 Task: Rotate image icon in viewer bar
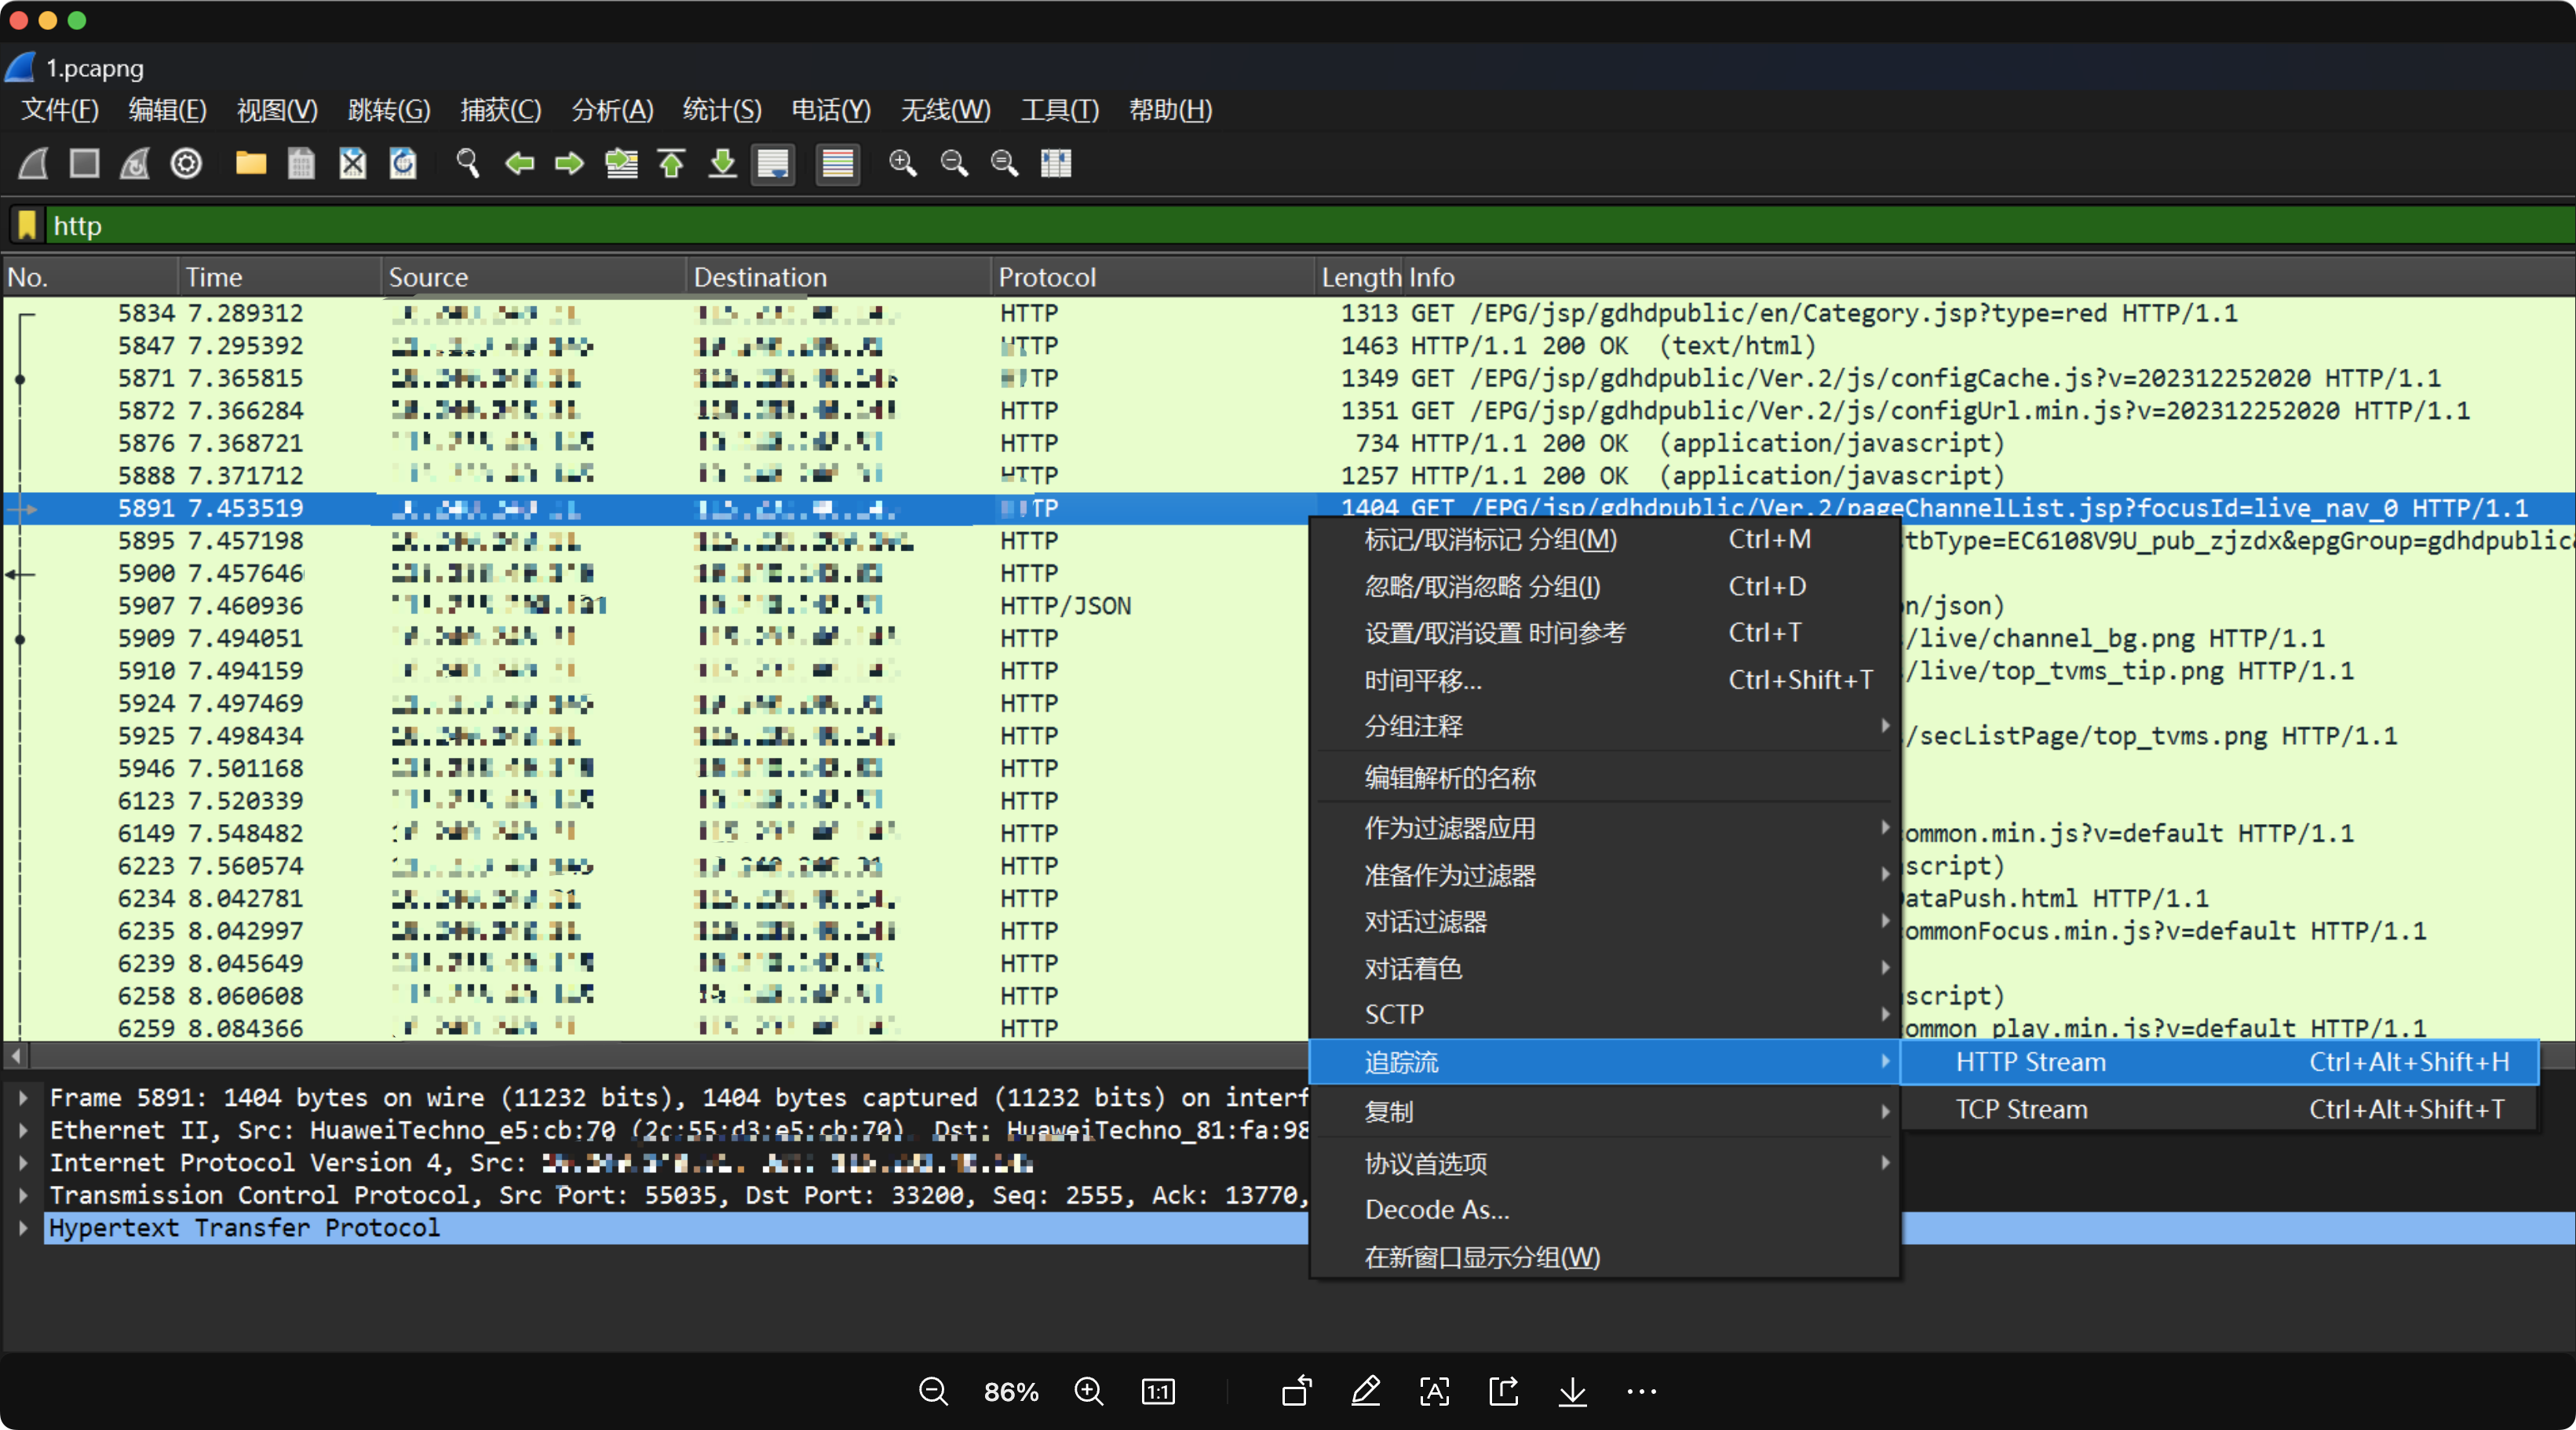coord(1296,1391)
